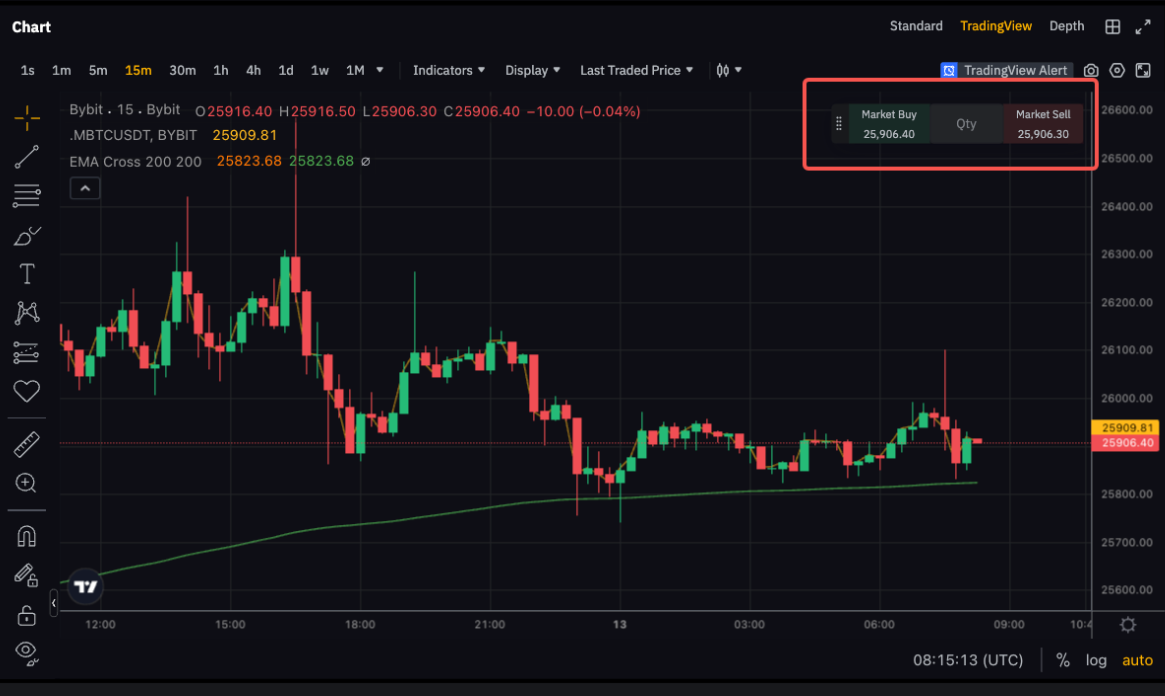This screenshot has width=1165, height=696.
Task: Toggle magnet mode in the left toolbar
Action: click(x=26, y=535)
